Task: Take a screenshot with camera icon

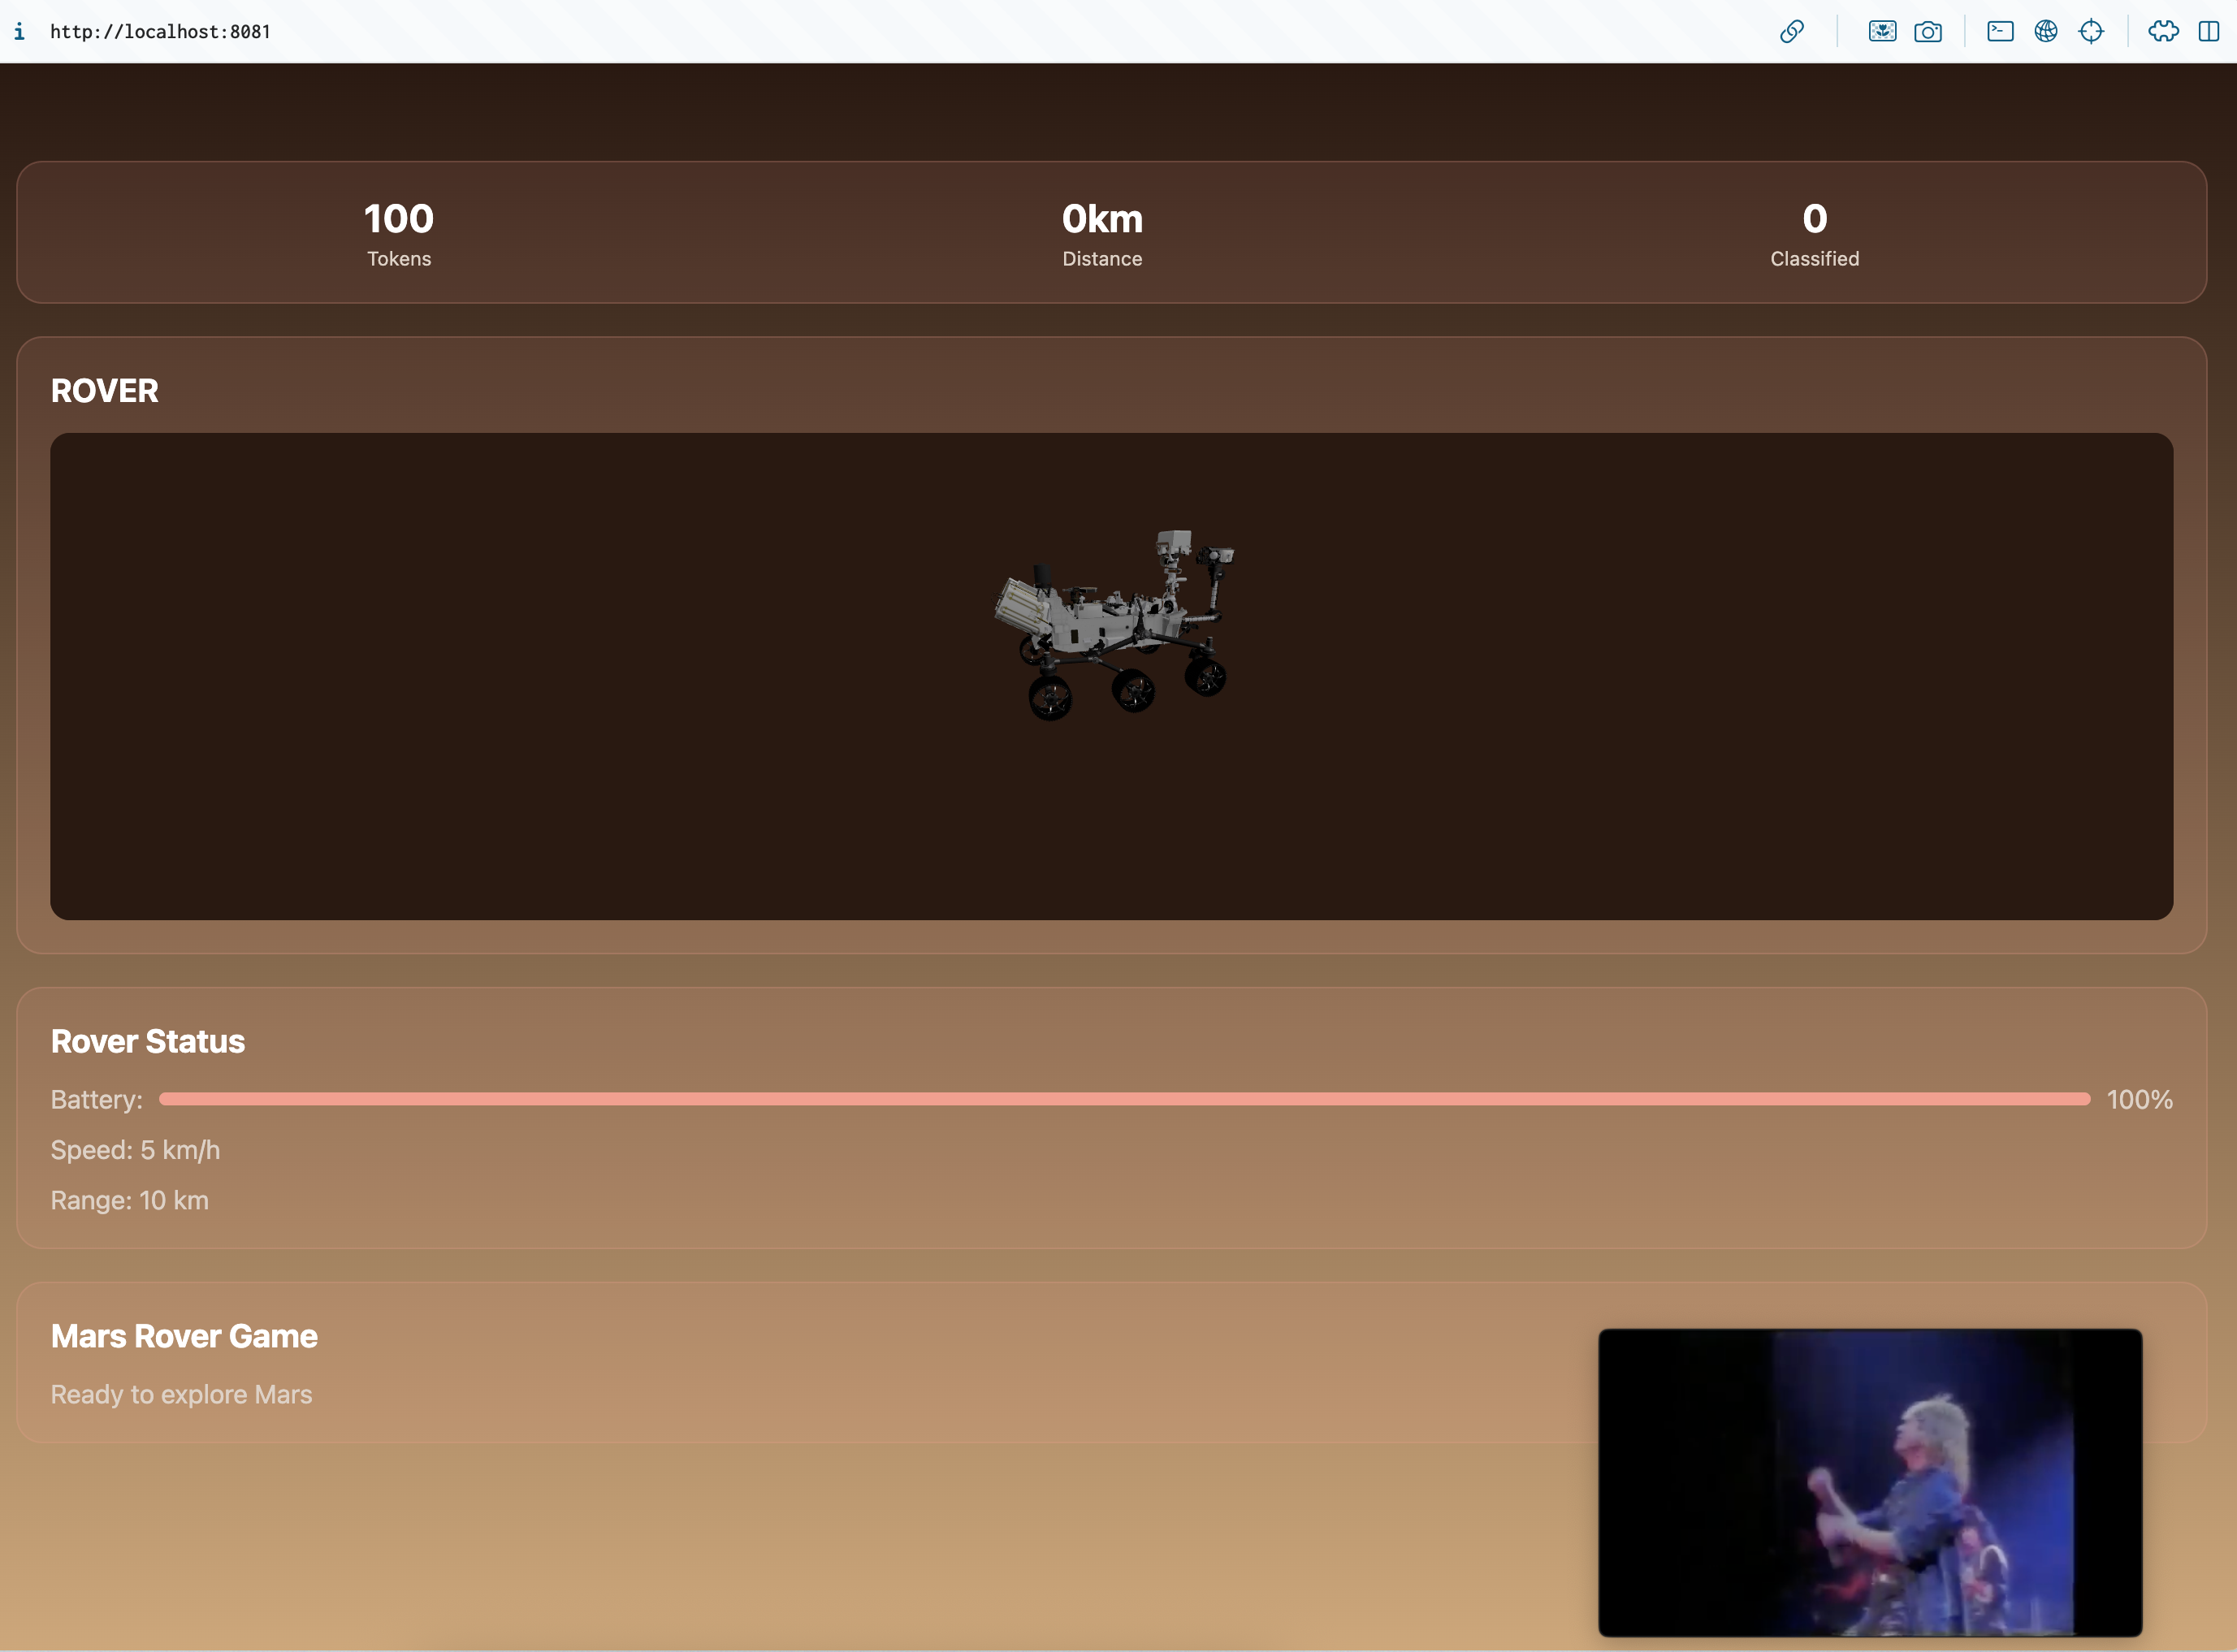Action: tap(1927, 31)
